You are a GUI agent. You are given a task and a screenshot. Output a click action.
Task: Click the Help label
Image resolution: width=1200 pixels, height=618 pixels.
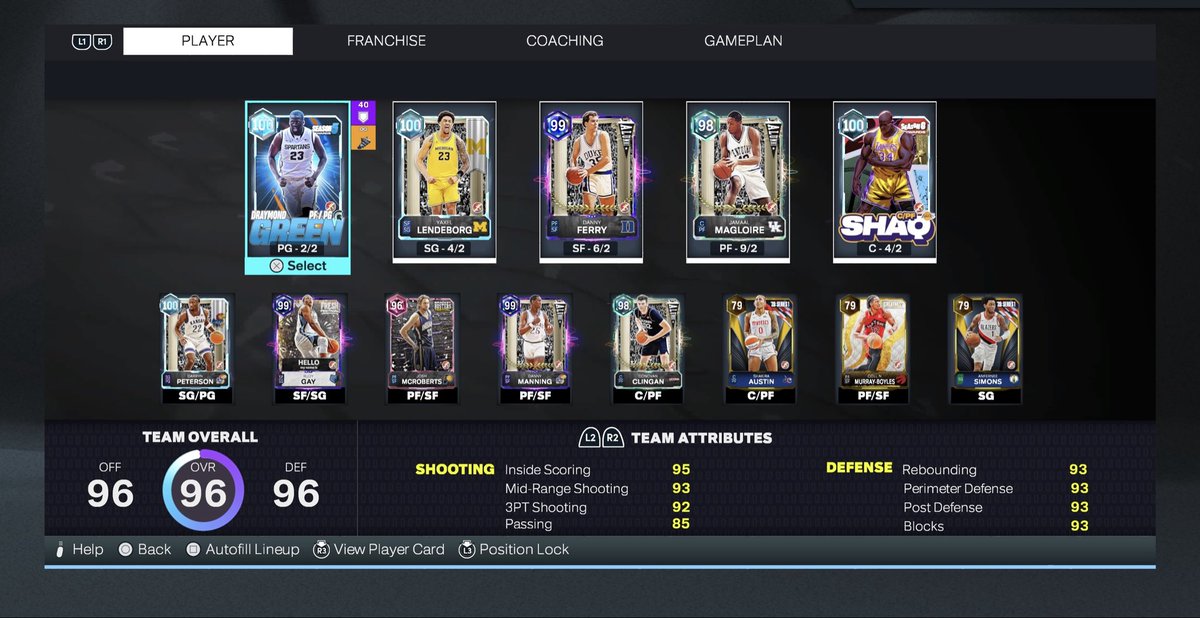(87, 549)
